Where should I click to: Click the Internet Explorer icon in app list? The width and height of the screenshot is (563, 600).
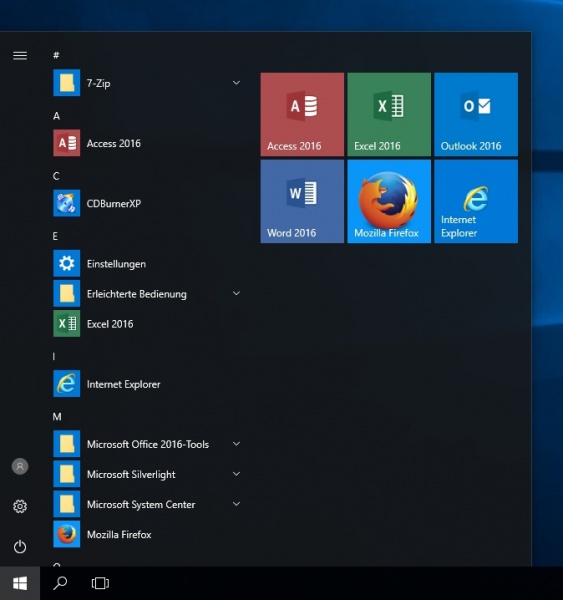(x=67, y=384)
